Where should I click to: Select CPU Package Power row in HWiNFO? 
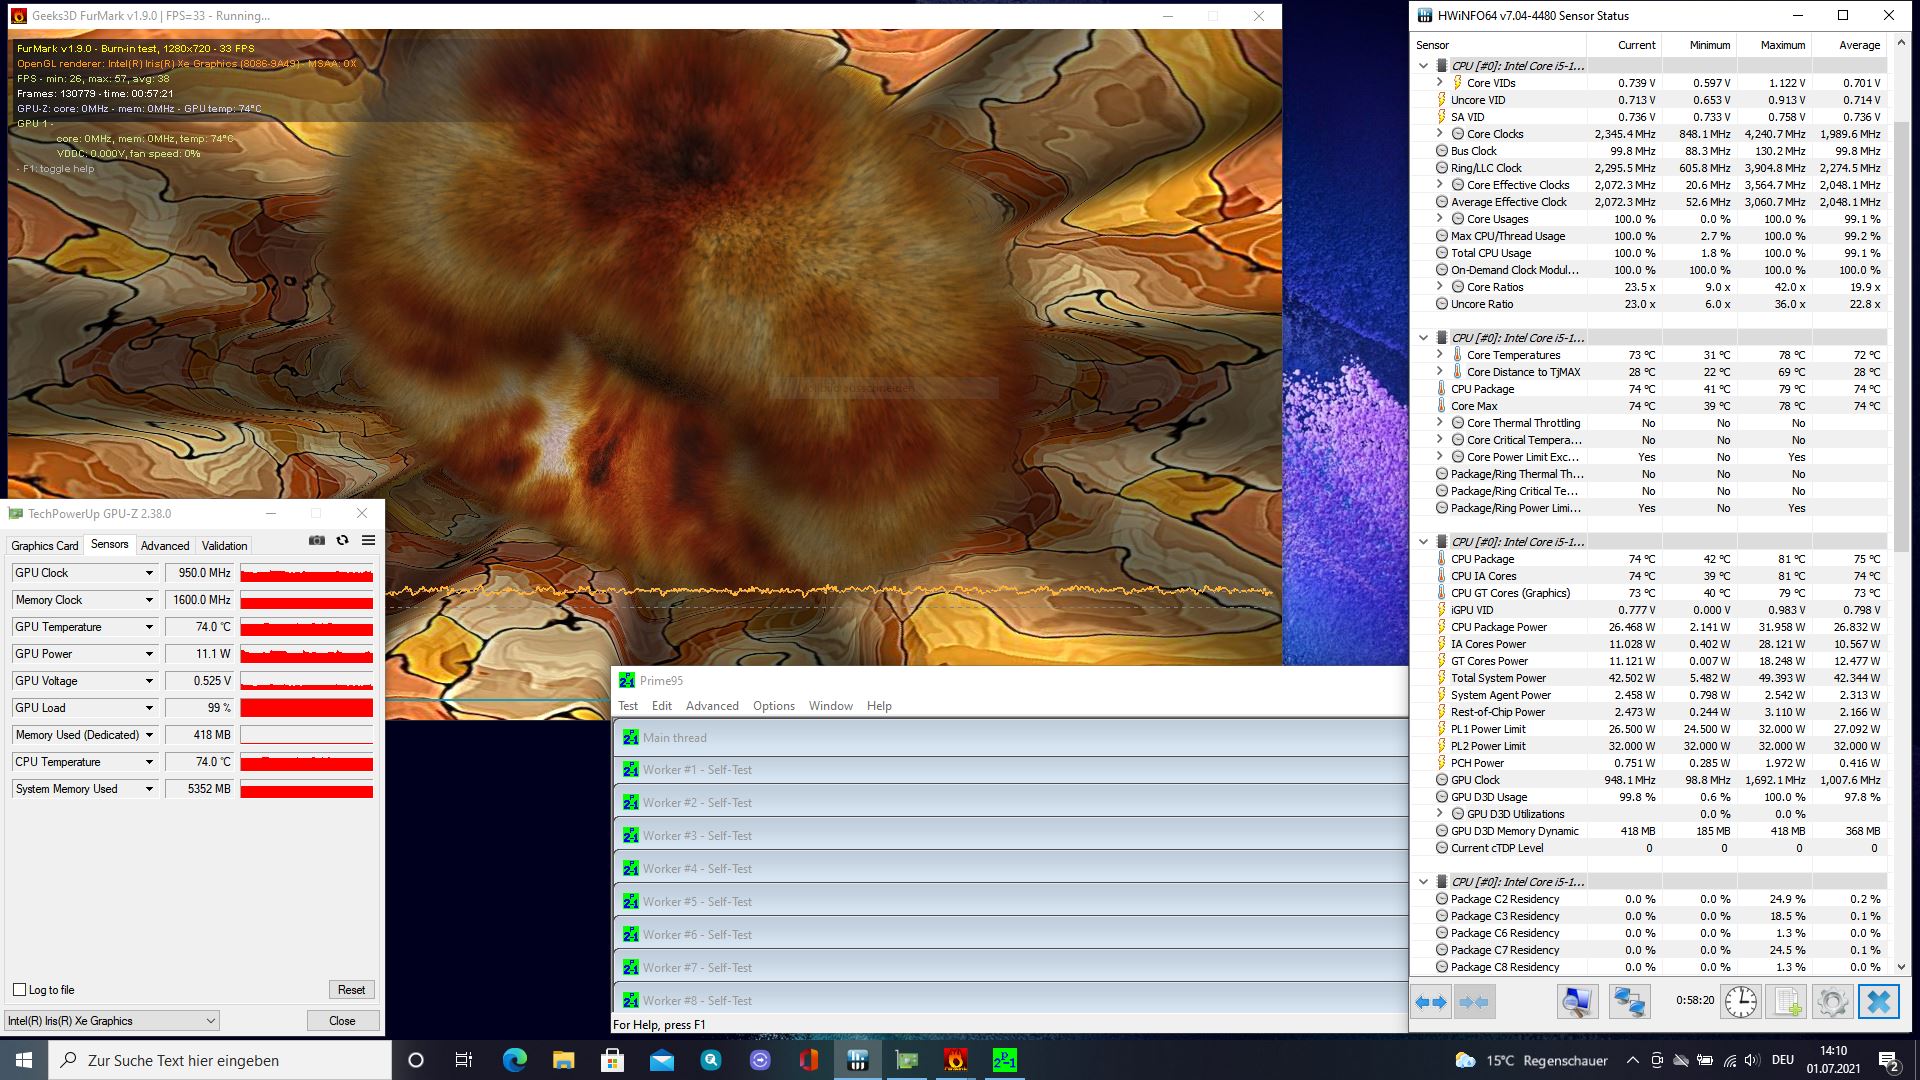point(1648,627)
